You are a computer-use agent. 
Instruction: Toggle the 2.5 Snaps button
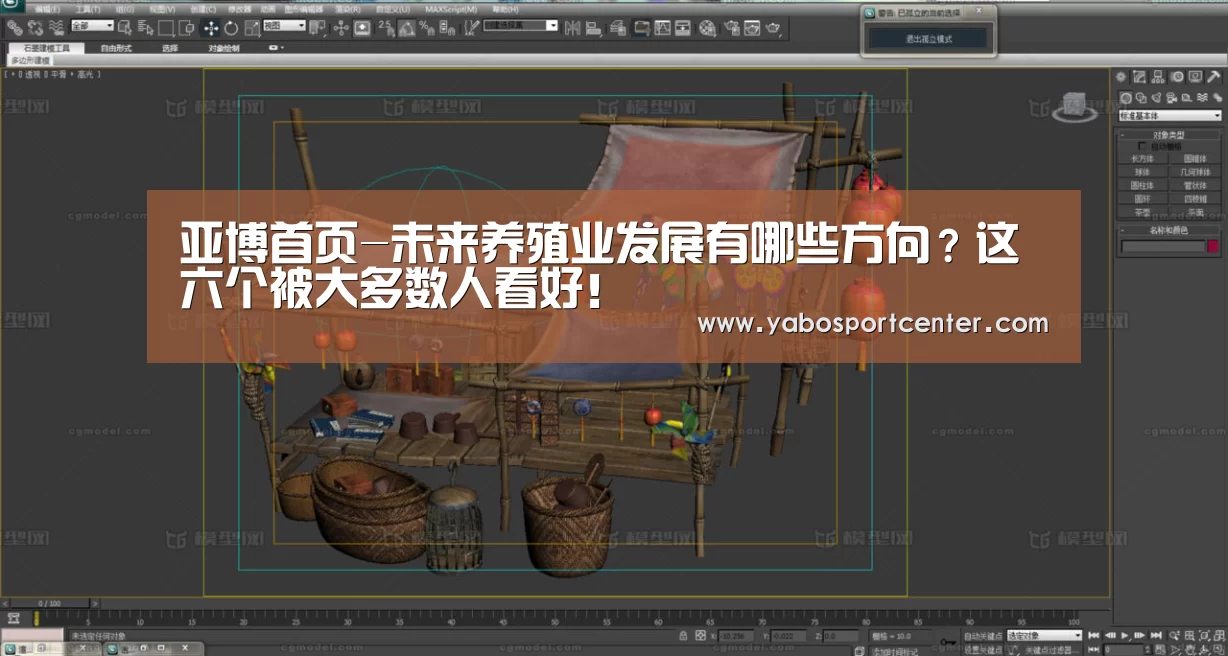(386, 27)
